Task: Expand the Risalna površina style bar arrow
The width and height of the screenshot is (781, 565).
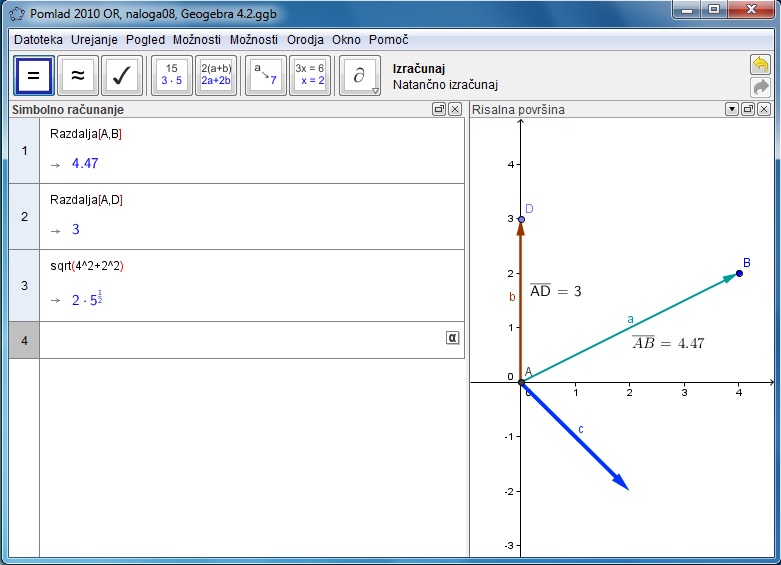Action: click(x=732, y=110)
